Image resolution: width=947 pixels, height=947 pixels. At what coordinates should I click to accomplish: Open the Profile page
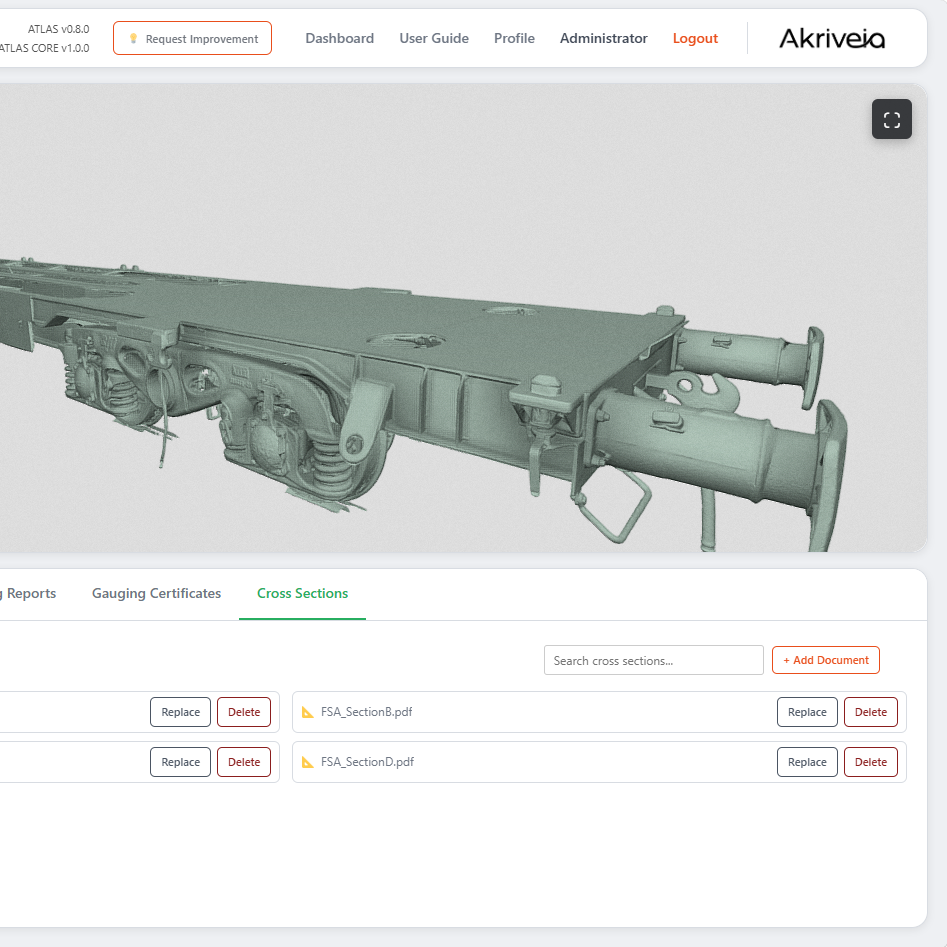tap(514, 39)
